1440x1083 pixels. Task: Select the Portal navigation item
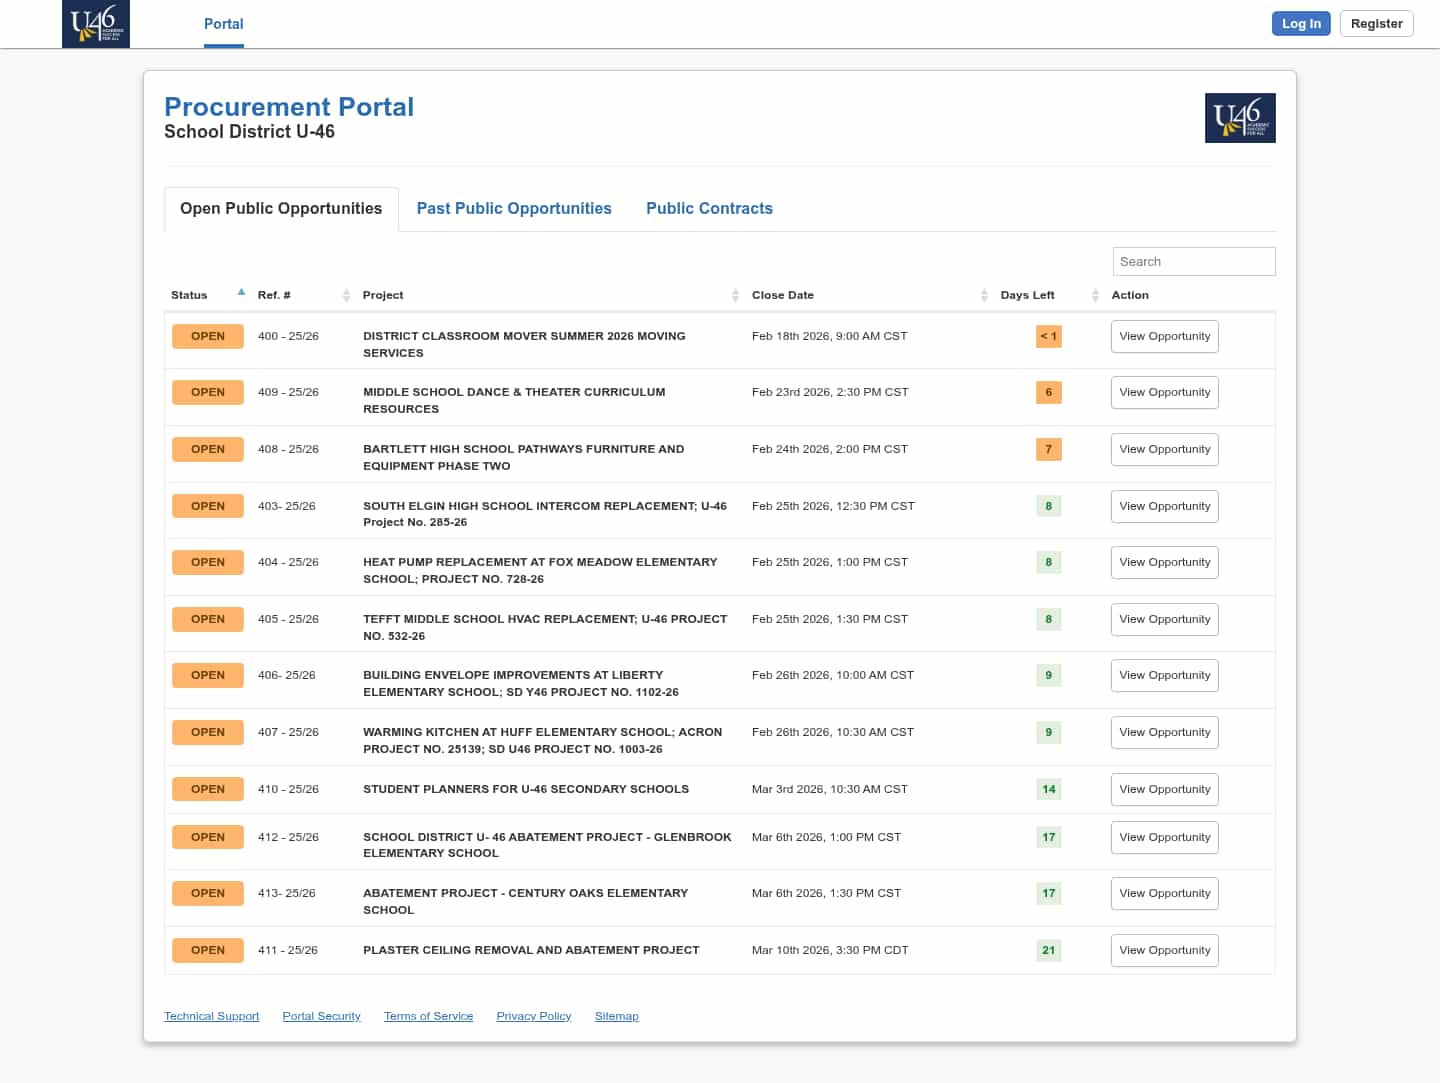(223, 24)
